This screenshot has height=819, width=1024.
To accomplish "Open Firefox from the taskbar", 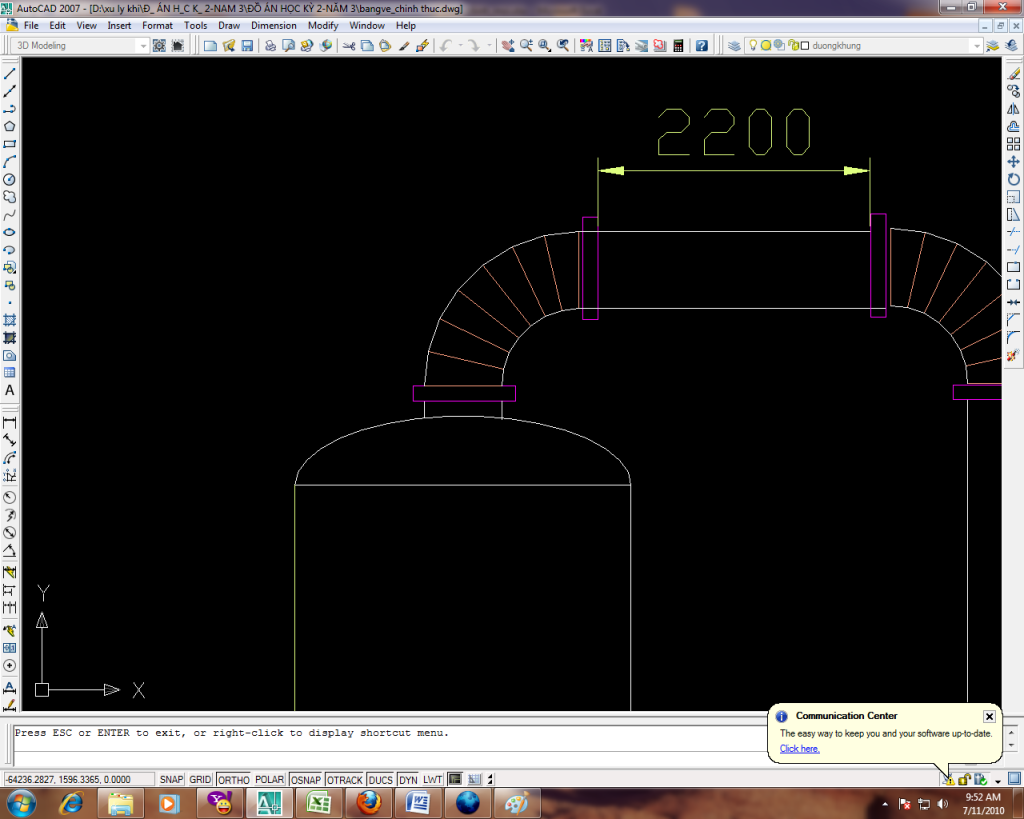I will (x=368, y=803).
